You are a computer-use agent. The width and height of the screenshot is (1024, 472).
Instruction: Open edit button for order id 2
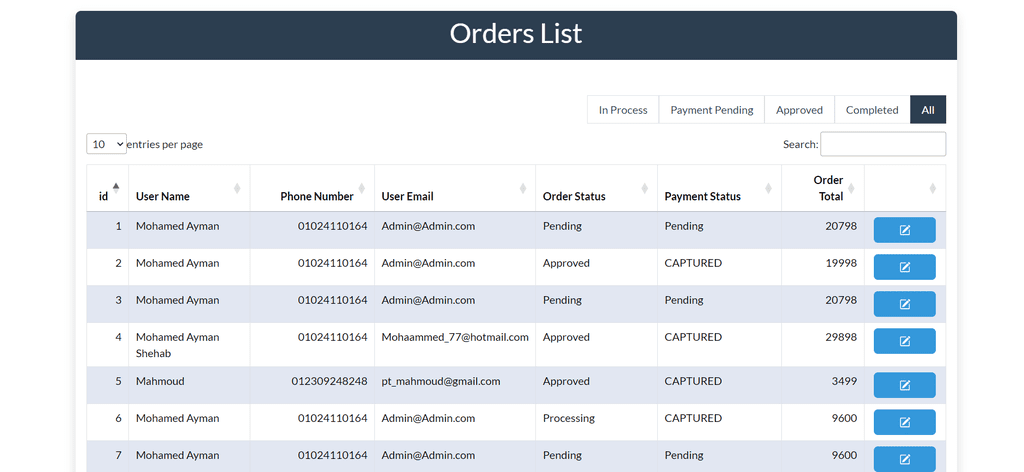(904, 267)
